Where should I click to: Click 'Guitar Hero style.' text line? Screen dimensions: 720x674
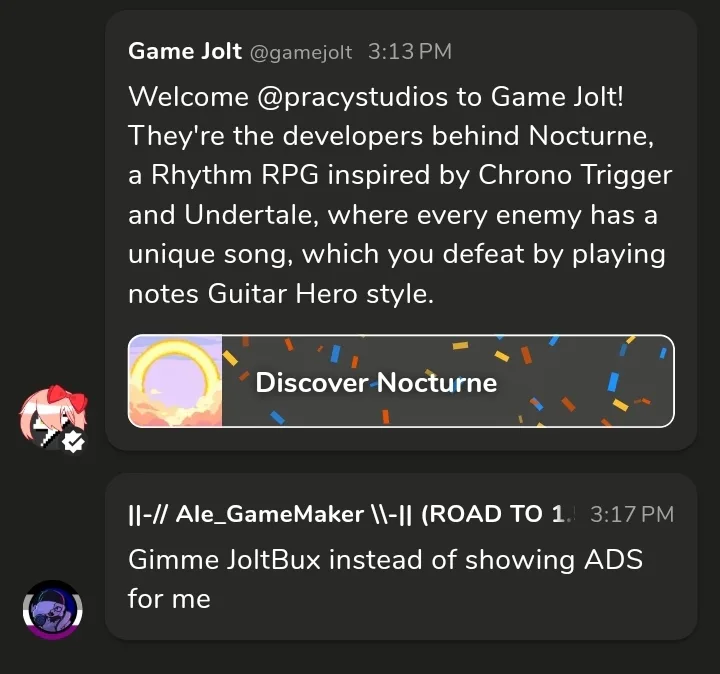click(x=321, y=294)
